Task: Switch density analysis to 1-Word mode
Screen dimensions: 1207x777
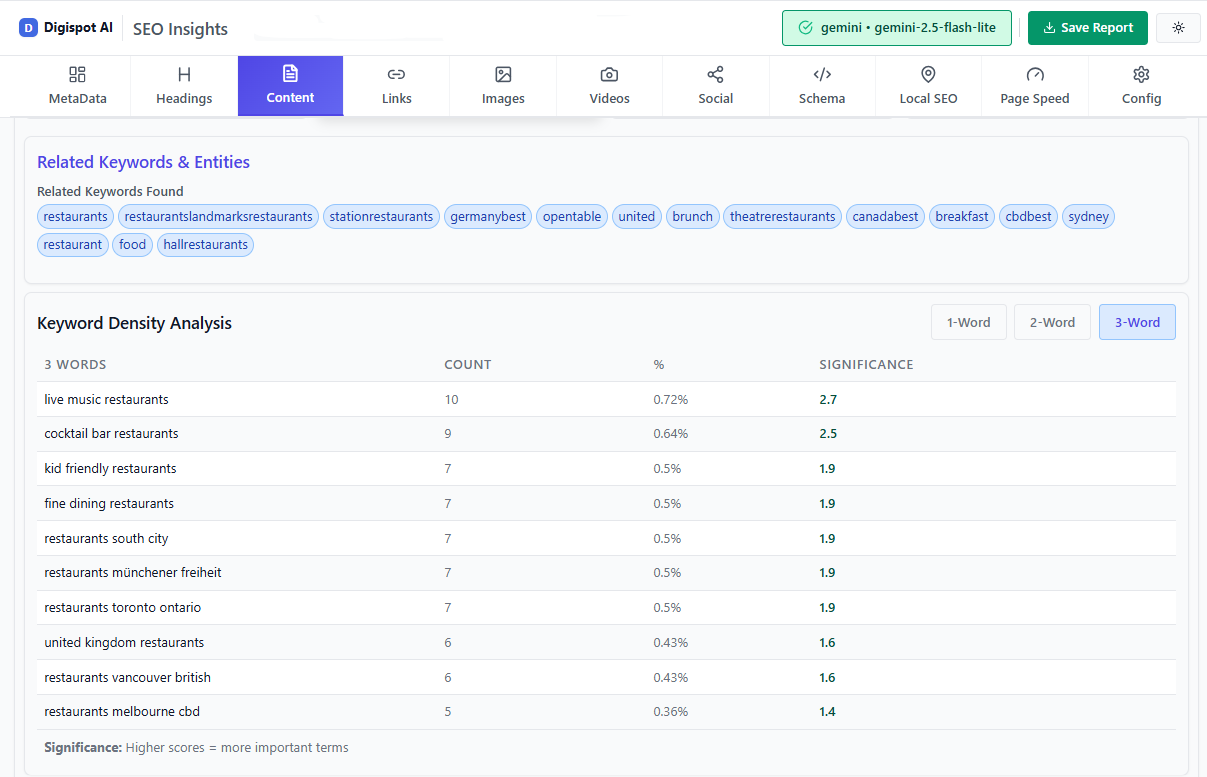Action: (968, 322)
